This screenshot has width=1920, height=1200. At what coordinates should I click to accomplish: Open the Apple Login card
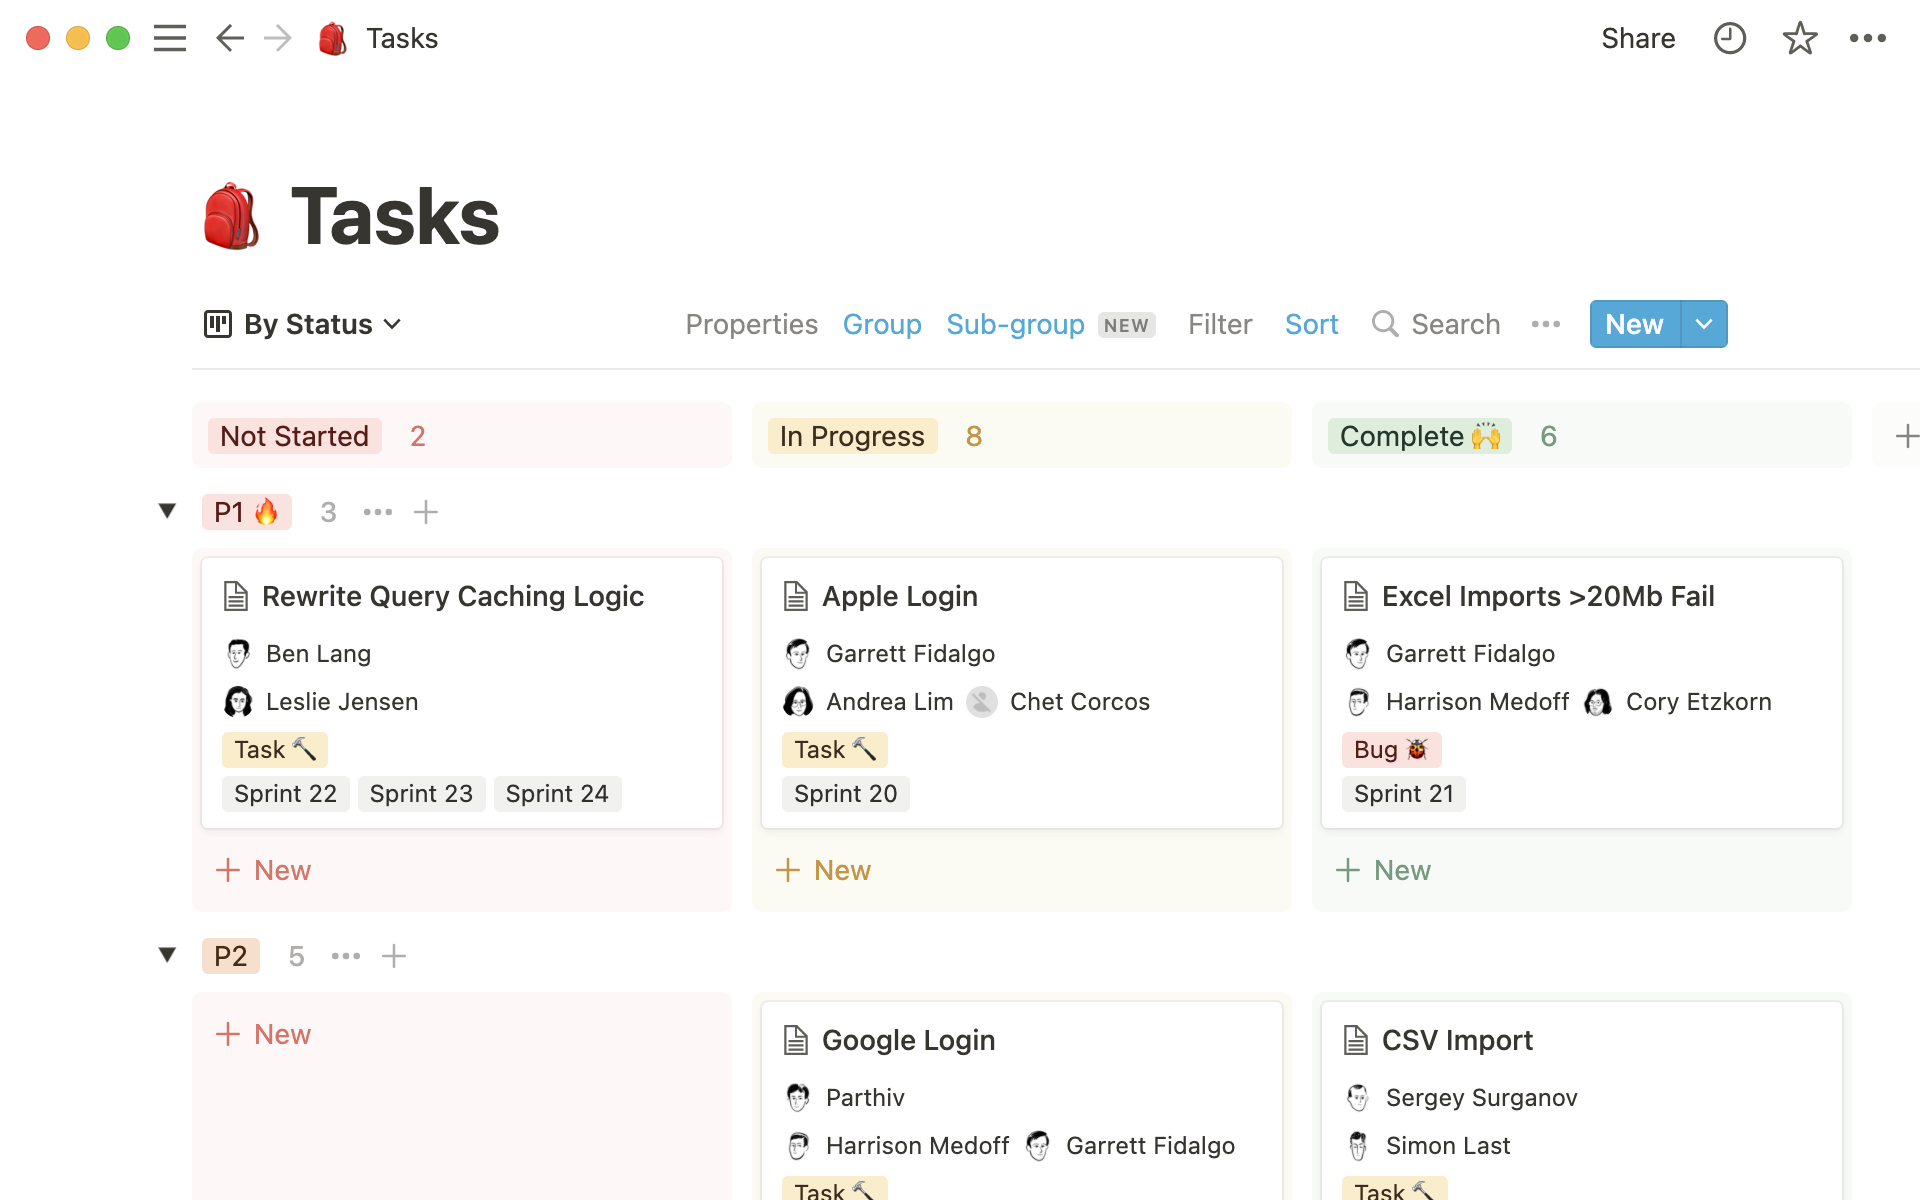900,596
